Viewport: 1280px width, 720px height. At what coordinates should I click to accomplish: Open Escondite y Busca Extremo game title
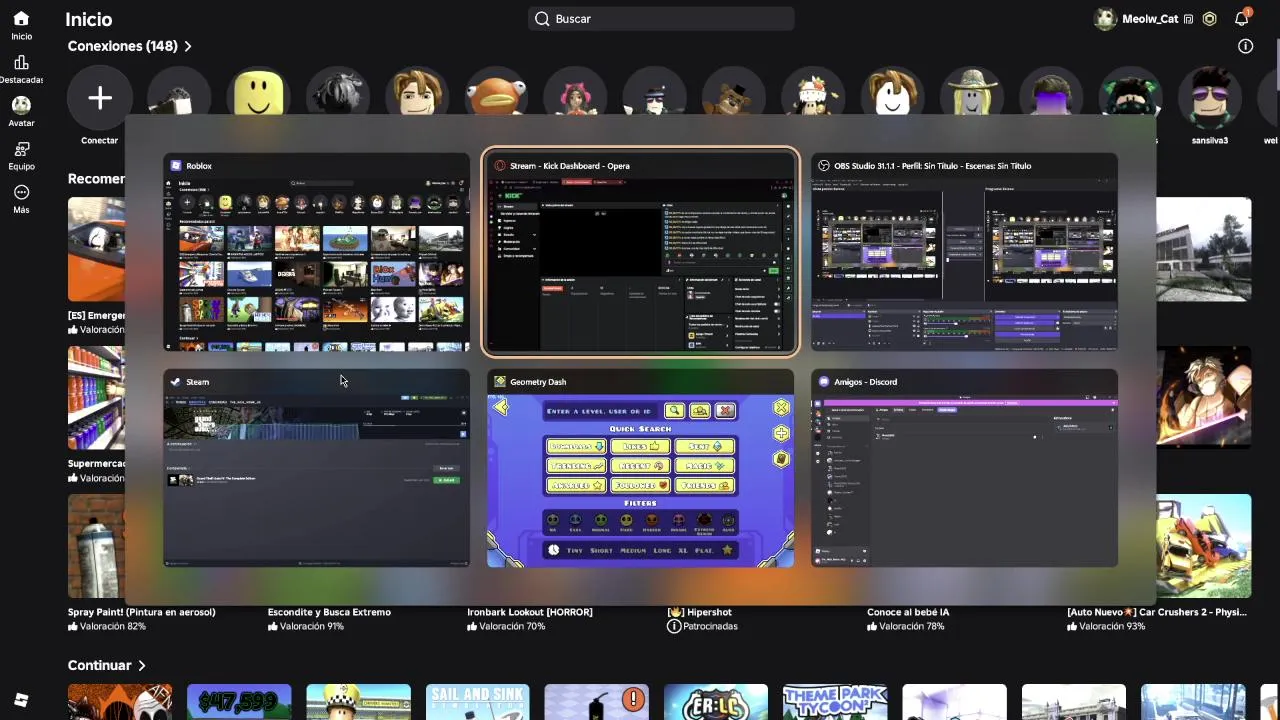tap(329, 612)
